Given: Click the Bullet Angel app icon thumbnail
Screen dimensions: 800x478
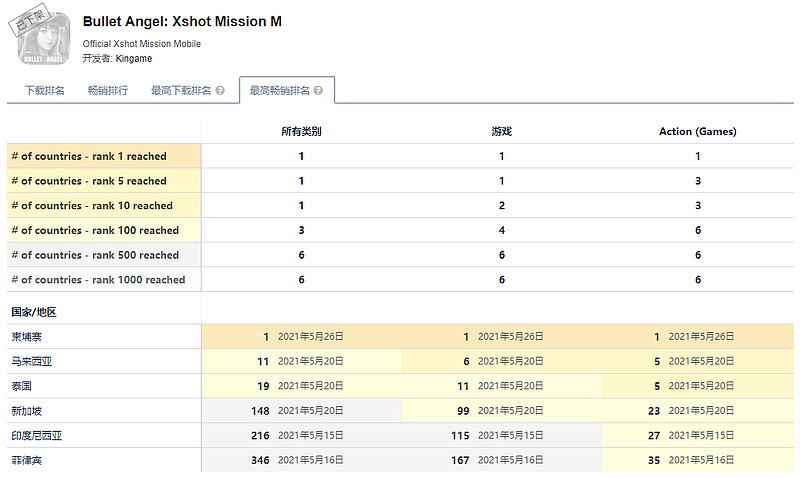Looking at the screenshot, I should click(44, 40).
